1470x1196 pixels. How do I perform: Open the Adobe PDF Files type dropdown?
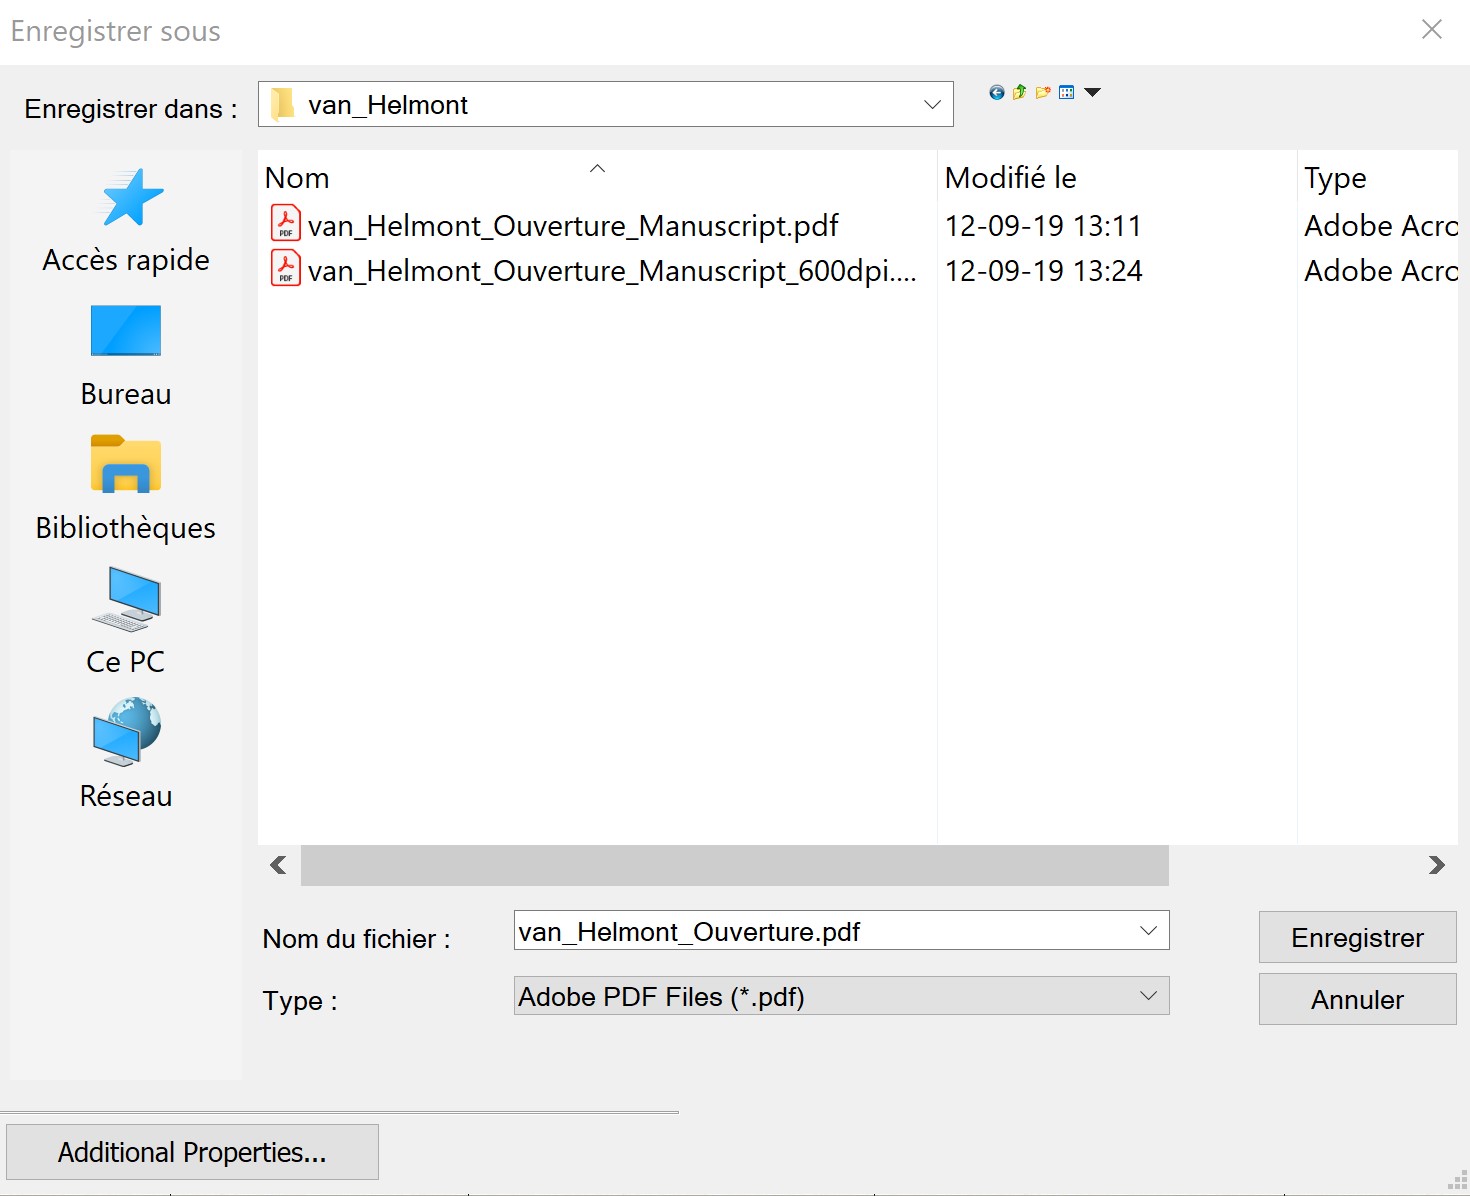(x=1148, y=996)
